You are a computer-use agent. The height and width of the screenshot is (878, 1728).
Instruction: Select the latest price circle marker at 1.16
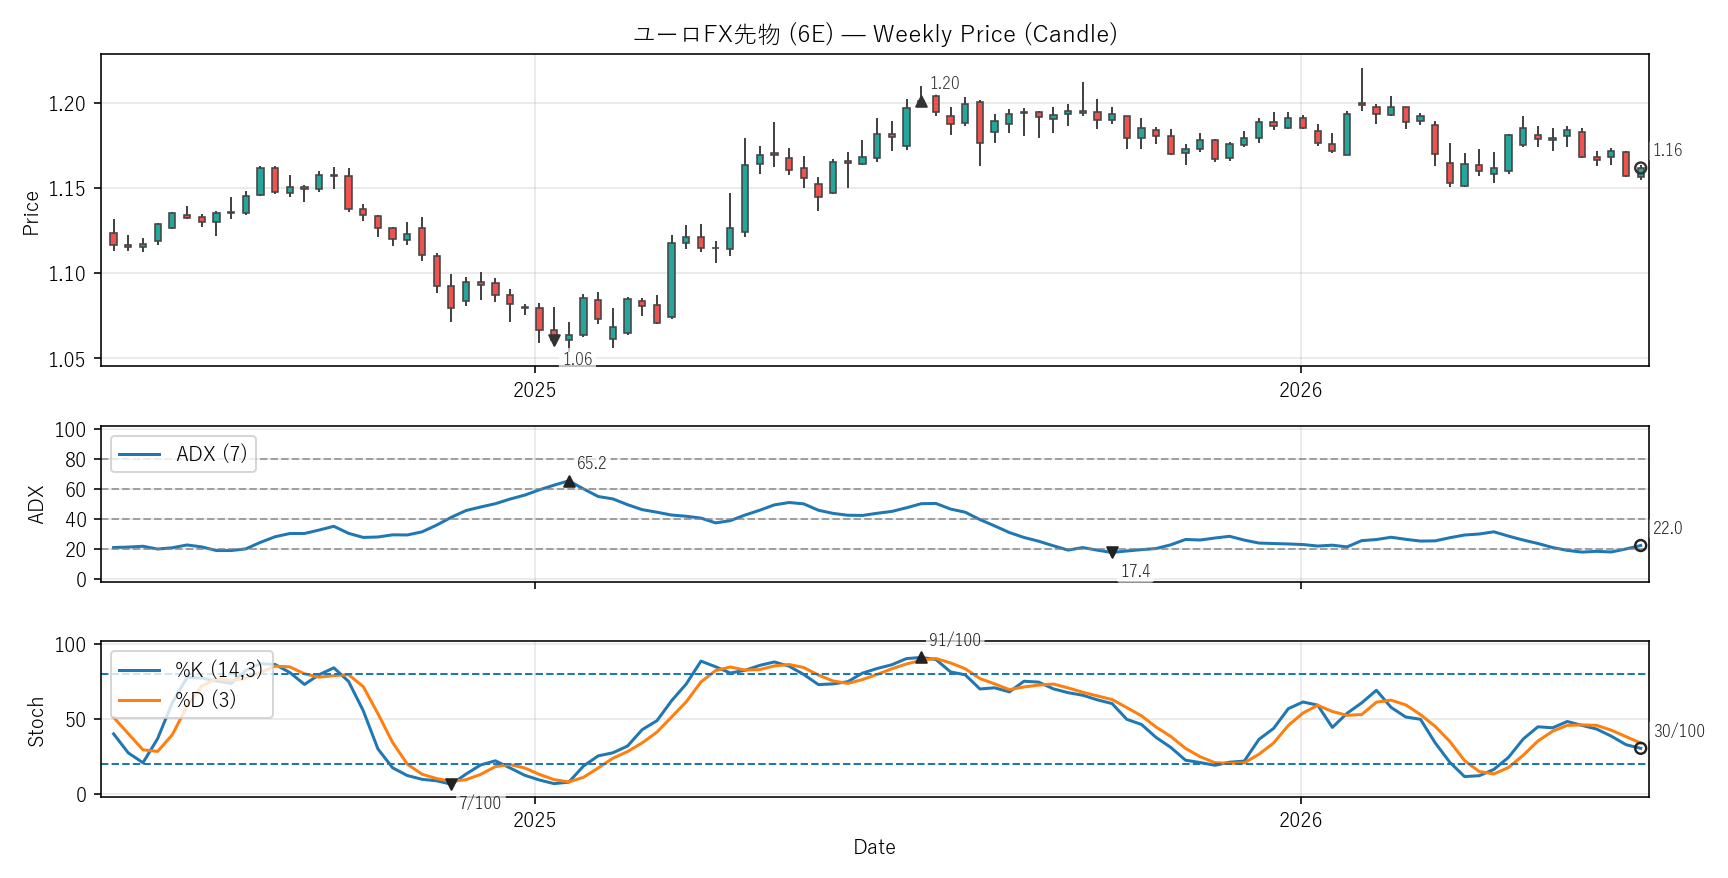click(1640, 169)
